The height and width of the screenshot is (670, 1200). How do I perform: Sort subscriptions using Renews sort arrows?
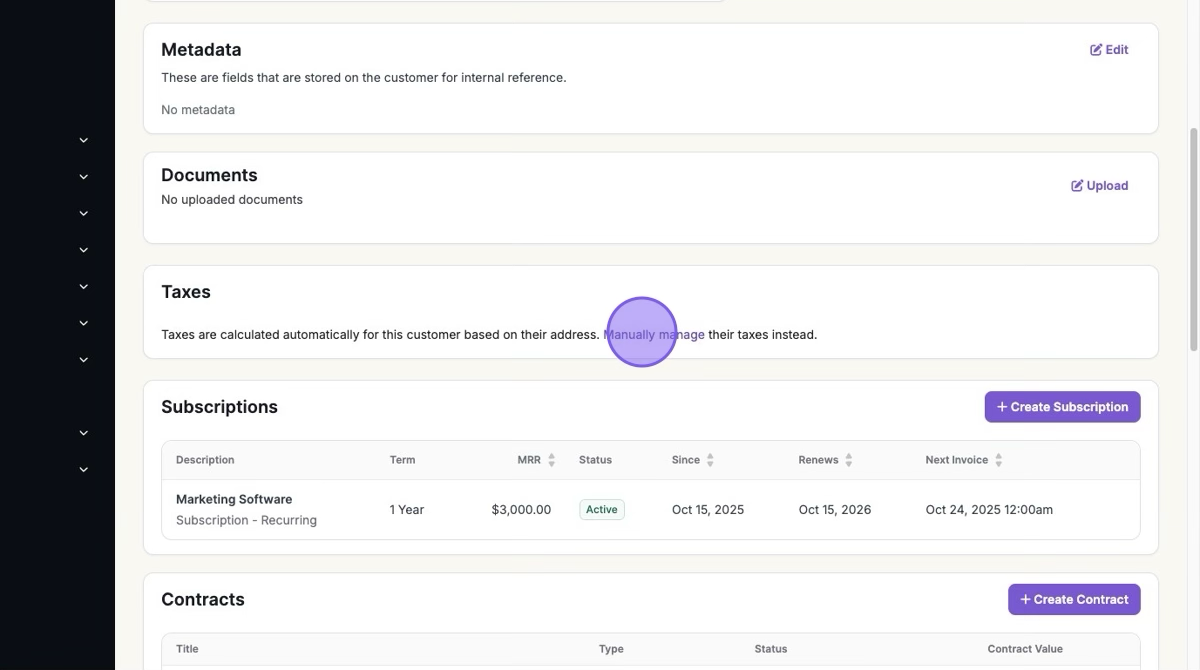point(849,460)
